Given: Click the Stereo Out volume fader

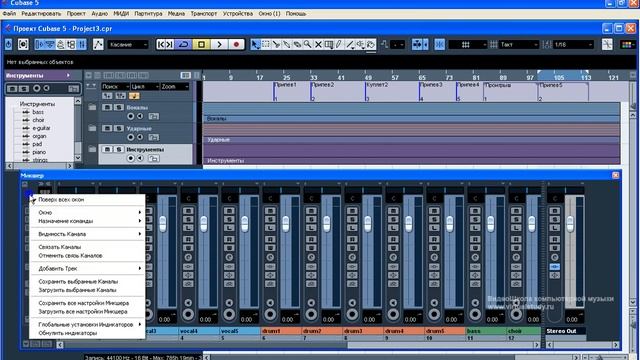Looking at the screenshot, I should tap(570, 224).
